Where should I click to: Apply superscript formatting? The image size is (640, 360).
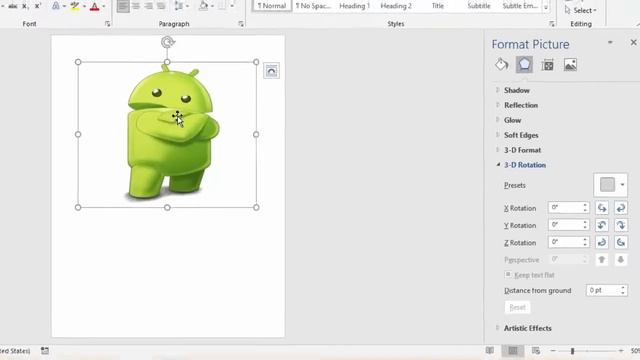[x=38, y=6]
